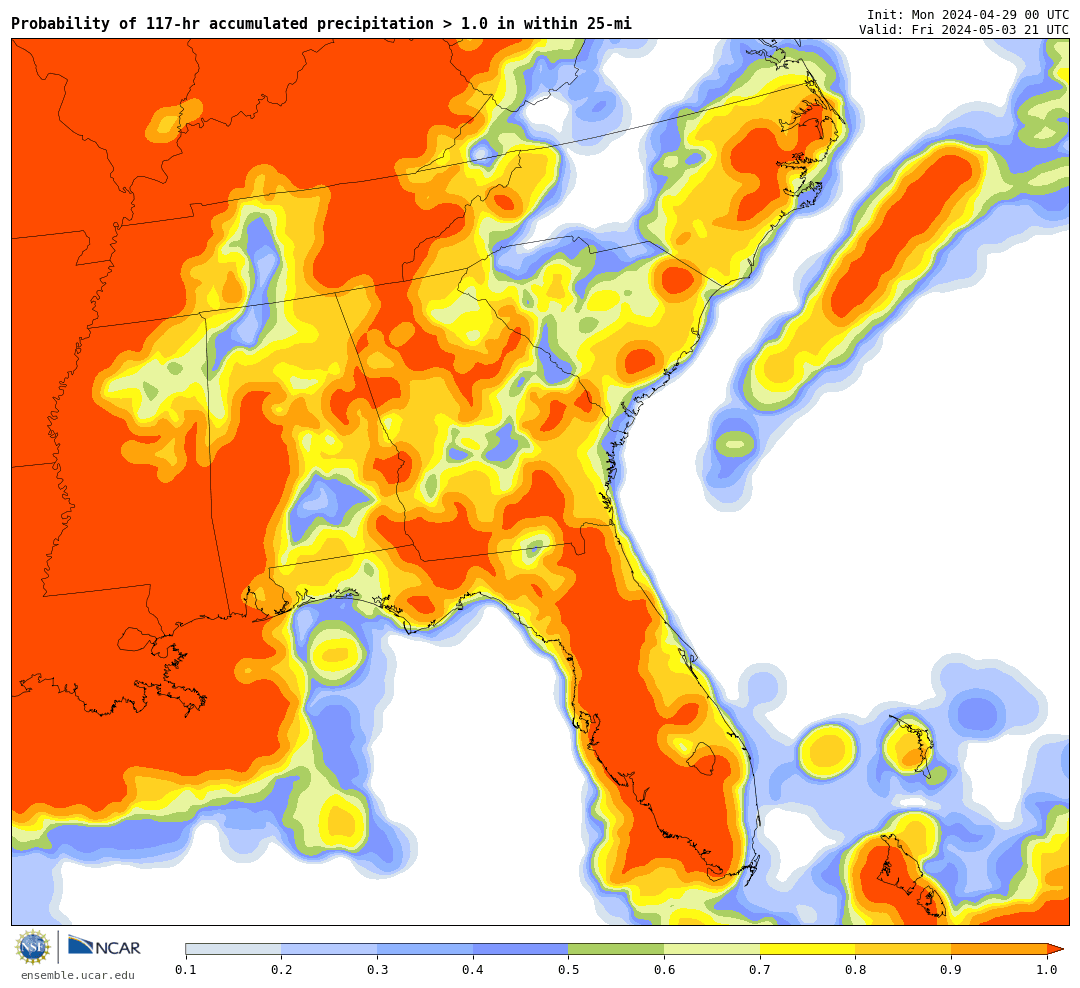Click the NSF logo icon
The width and height of the screenshot is (1080, 988).
point(33,947)
